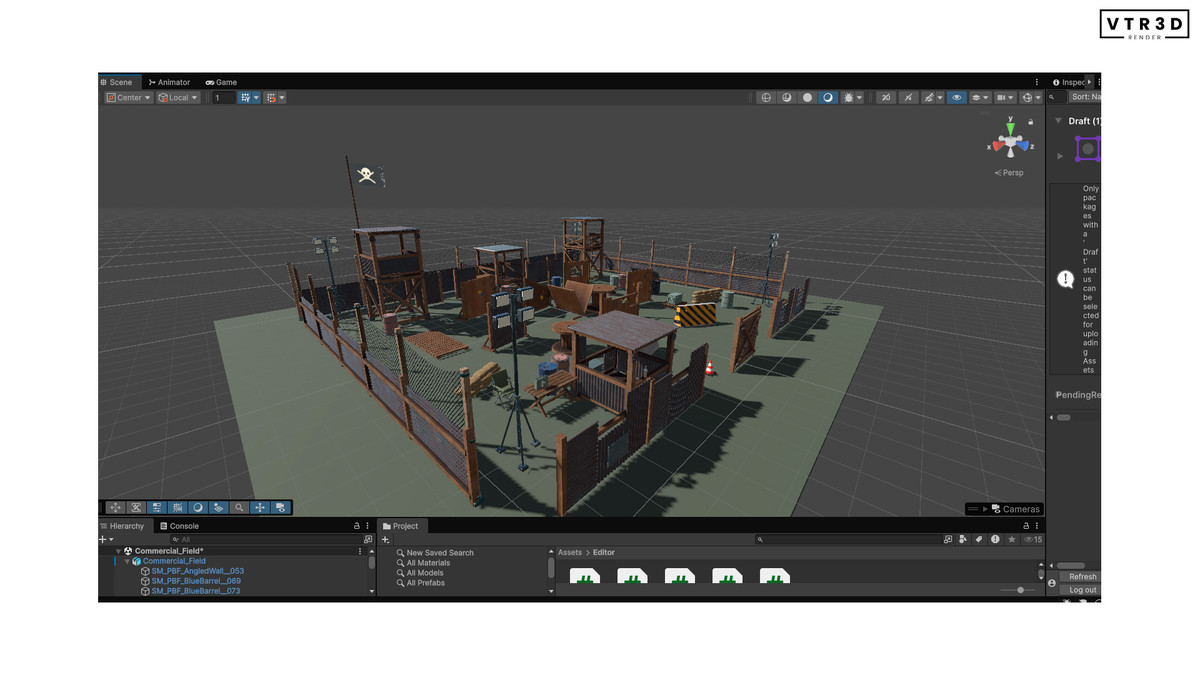Adjust the Project icon size slider
Viewport: 1200px width, 675px height.
tap(1019, 590)
